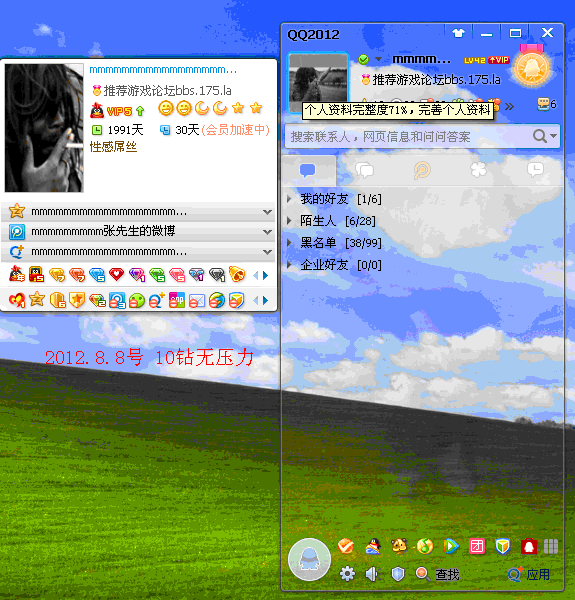Click the black penguin 5 badge

pos(37,274)
